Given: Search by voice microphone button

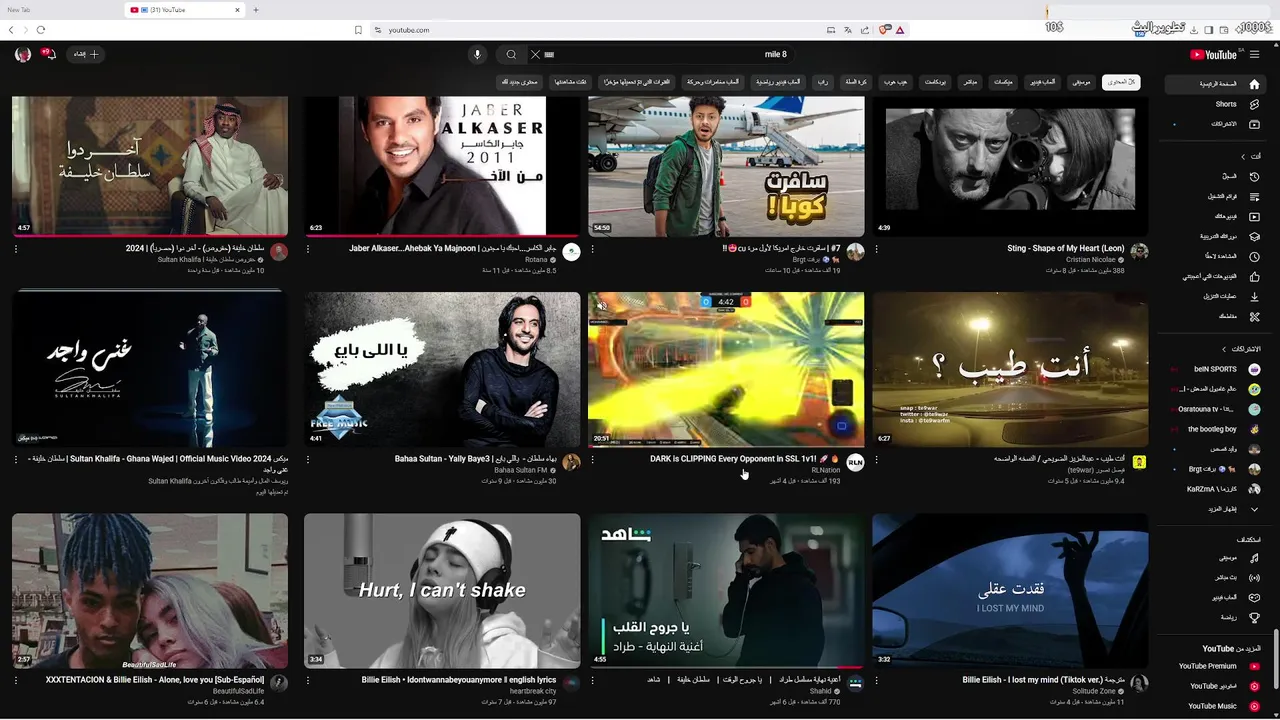Looking at the screenshot, I should (x=478, y=55).
